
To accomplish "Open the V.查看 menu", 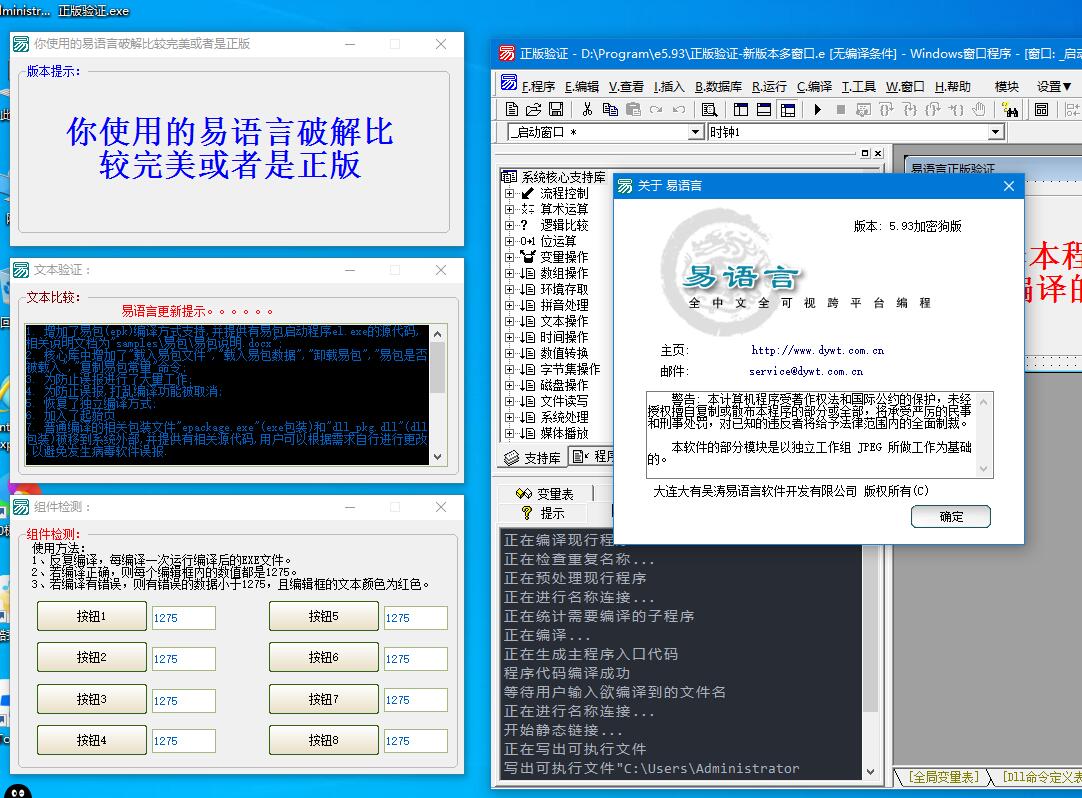I will [x=626, y=86].
